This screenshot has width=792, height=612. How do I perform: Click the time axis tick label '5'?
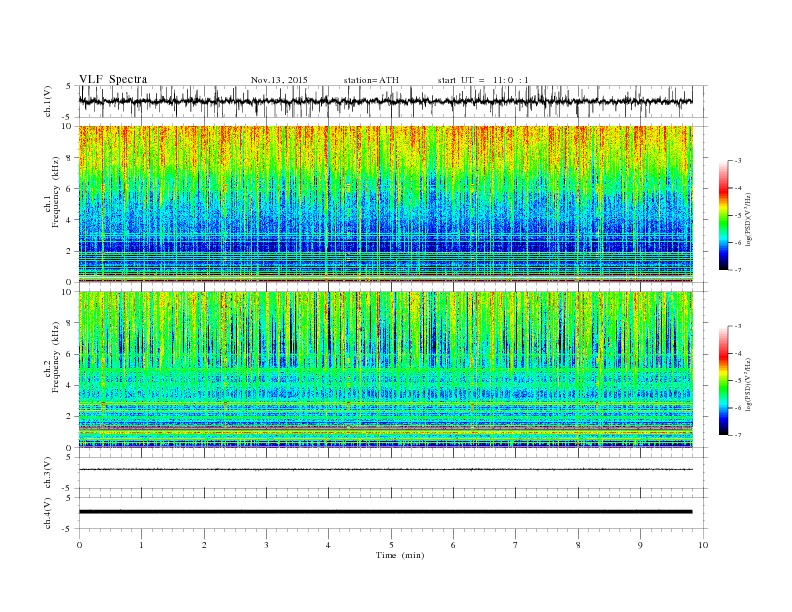[391, 545]
